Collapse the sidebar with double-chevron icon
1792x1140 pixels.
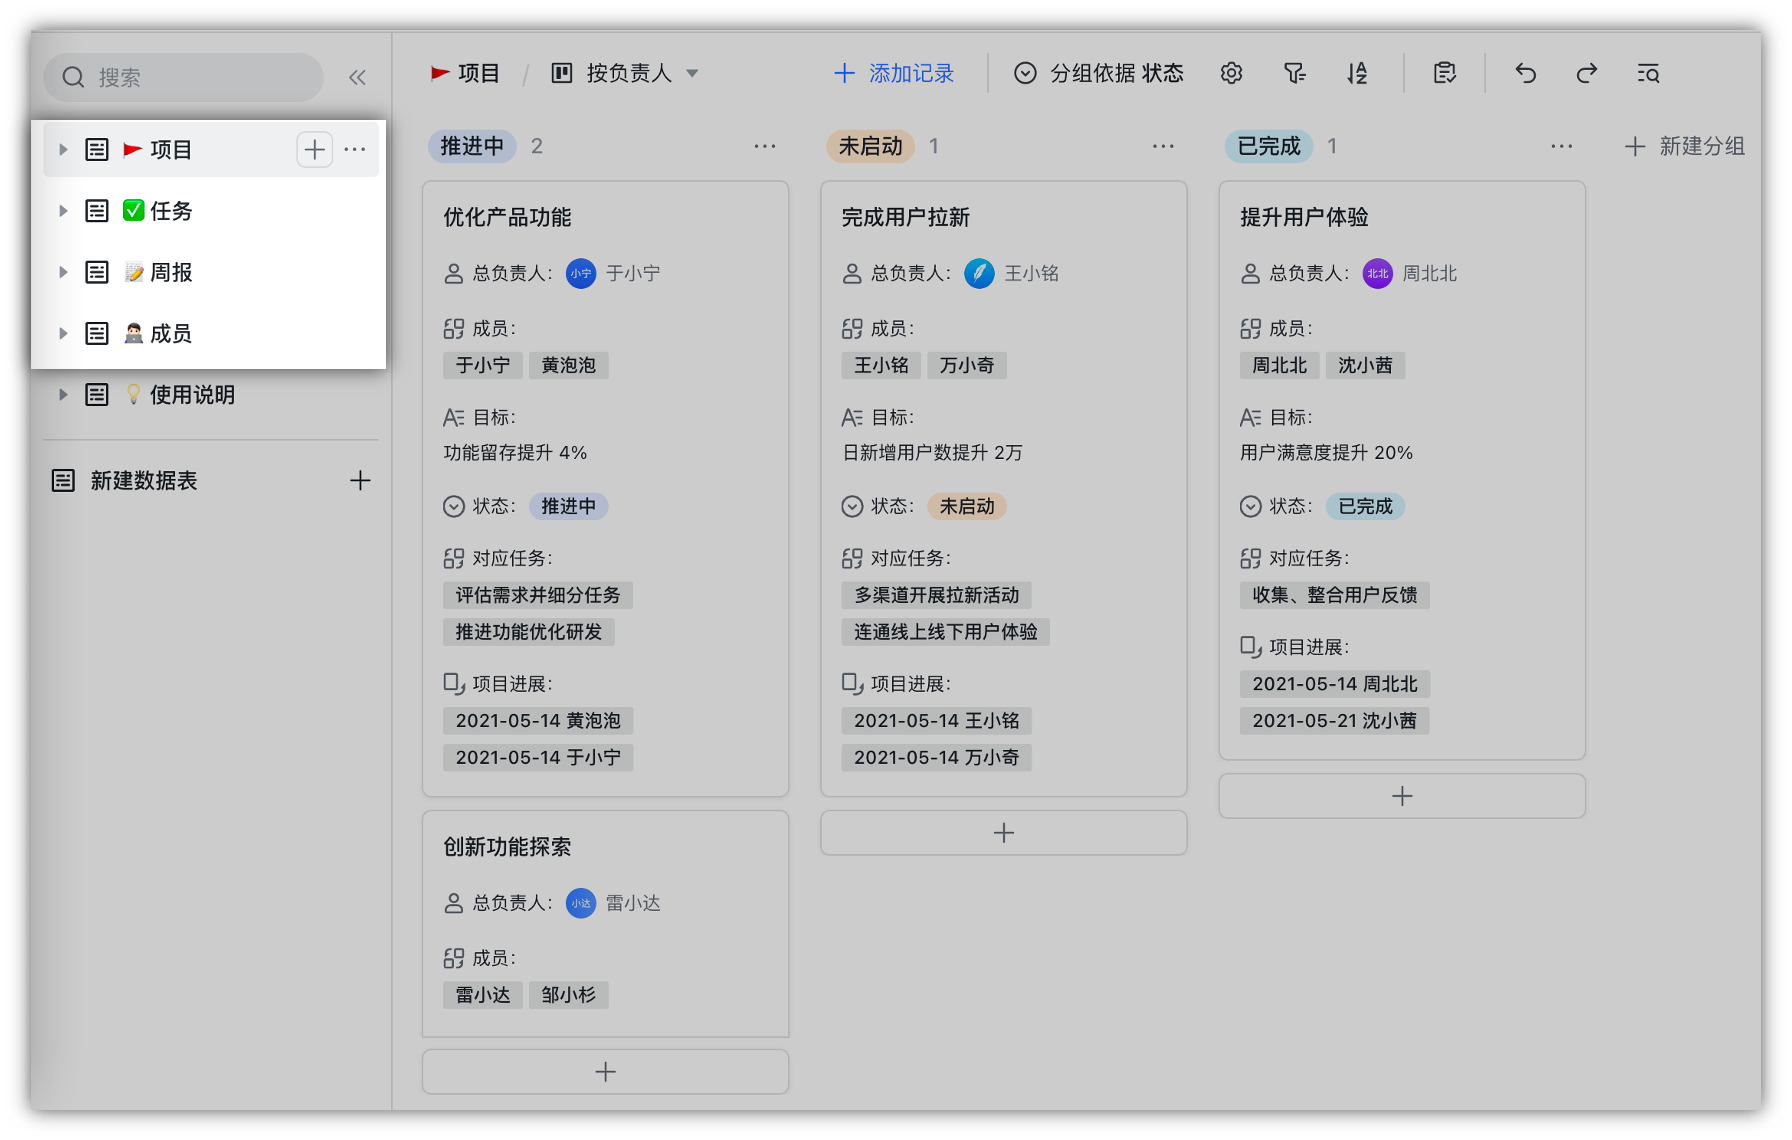(357, 77)
